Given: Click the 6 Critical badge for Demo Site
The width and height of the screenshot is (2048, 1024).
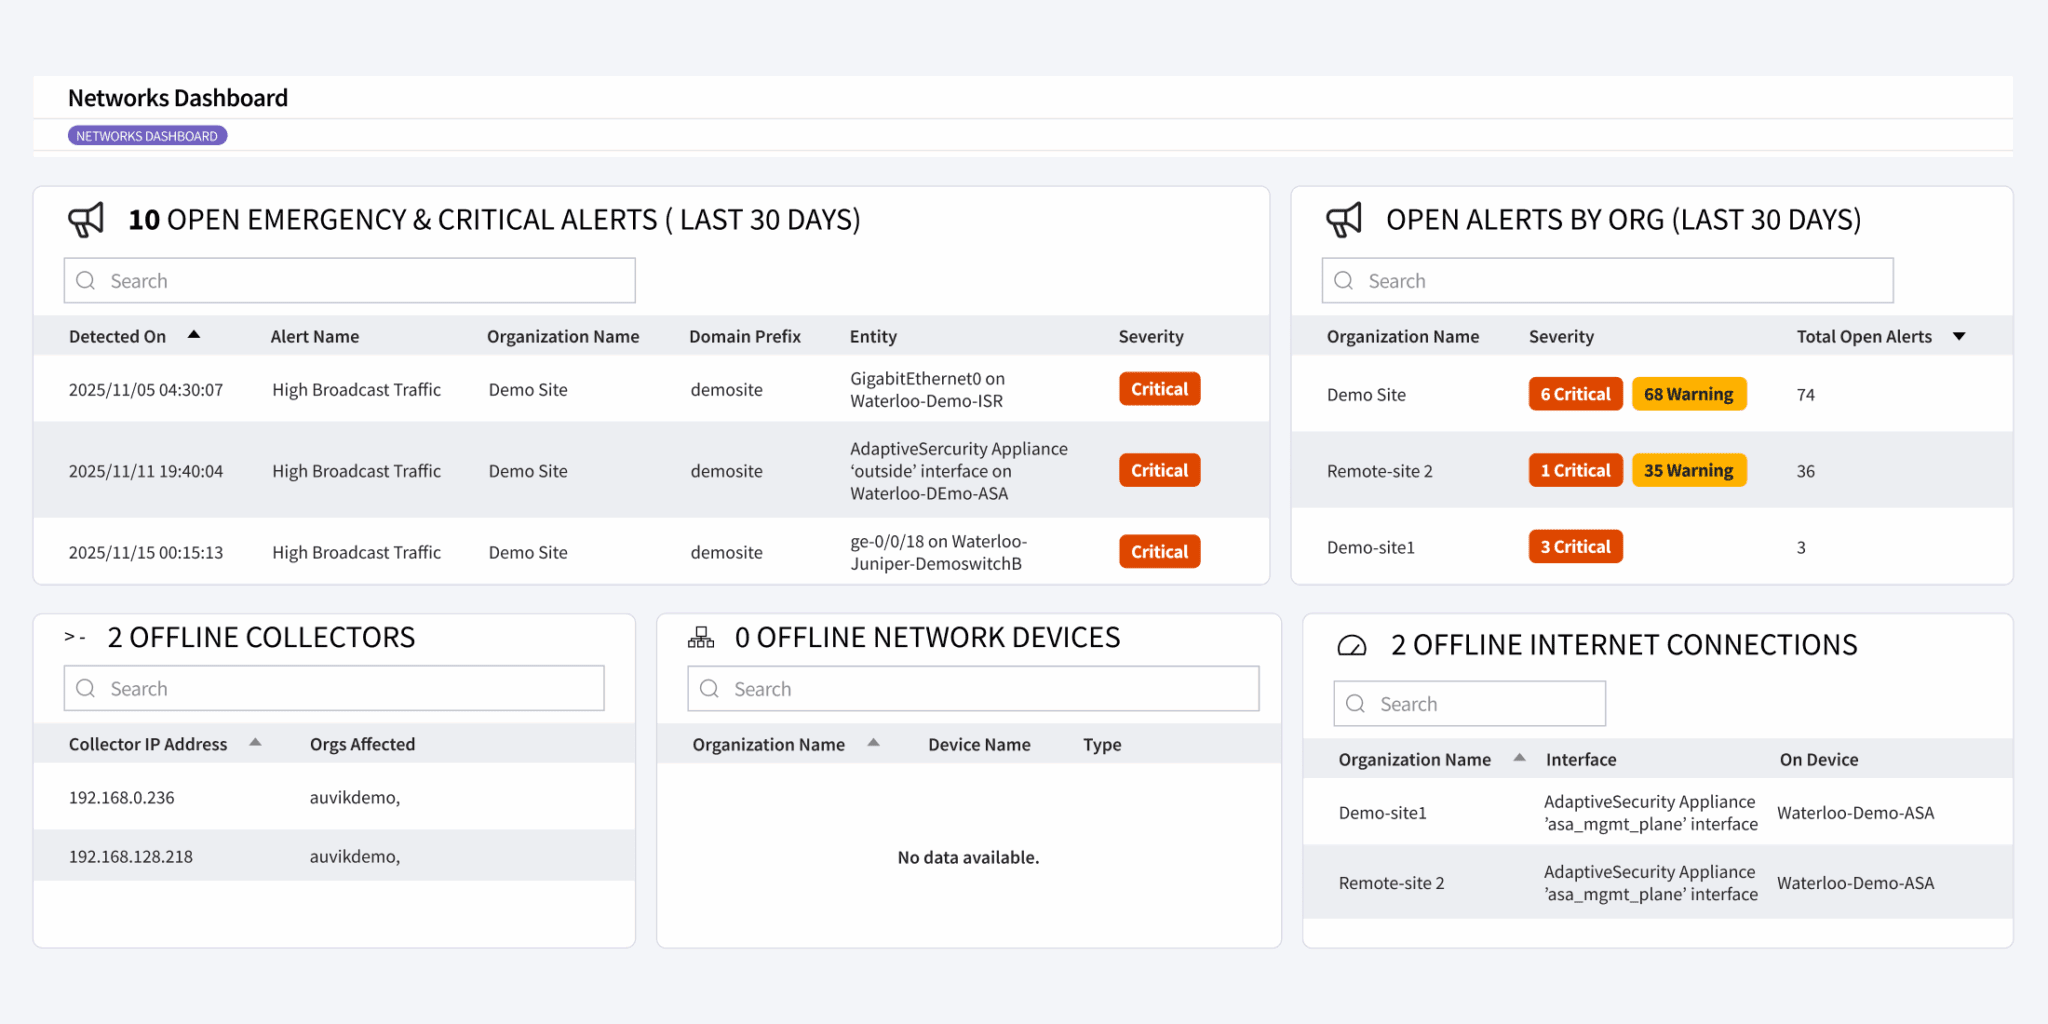Looking at the screenshot, I should point(1575,393).
